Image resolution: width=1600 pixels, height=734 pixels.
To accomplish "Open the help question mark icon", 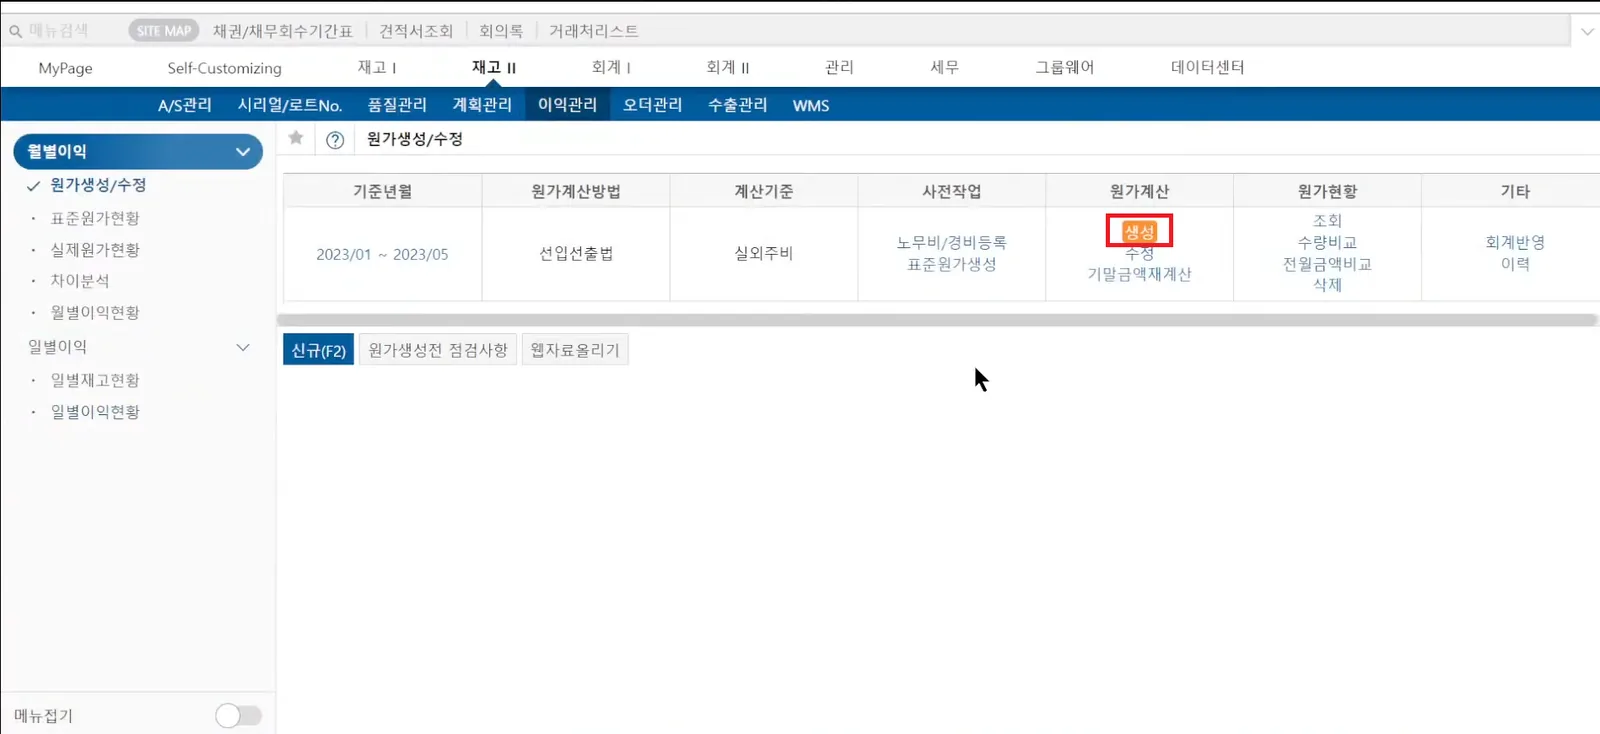I will pos(335,140).
